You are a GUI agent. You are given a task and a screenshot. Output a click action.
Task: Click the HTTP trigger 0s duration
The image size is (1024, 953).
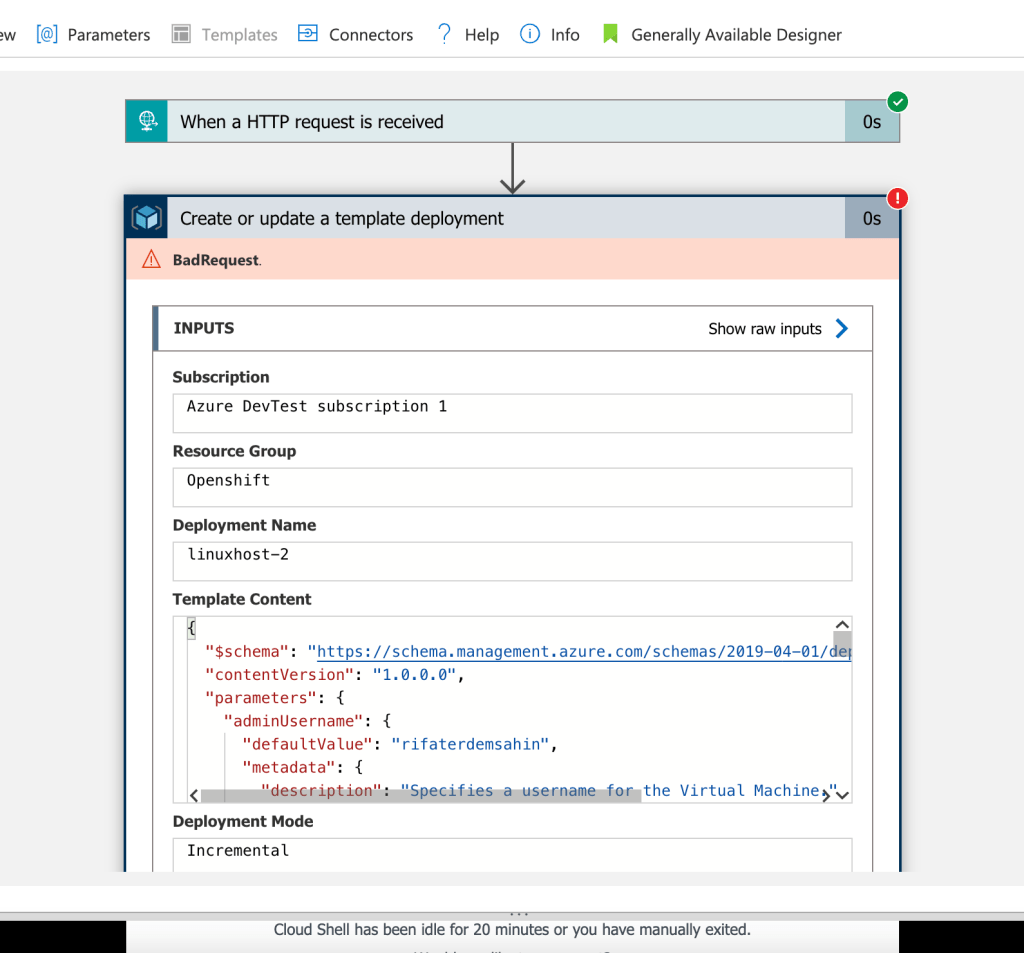[872, 122]
